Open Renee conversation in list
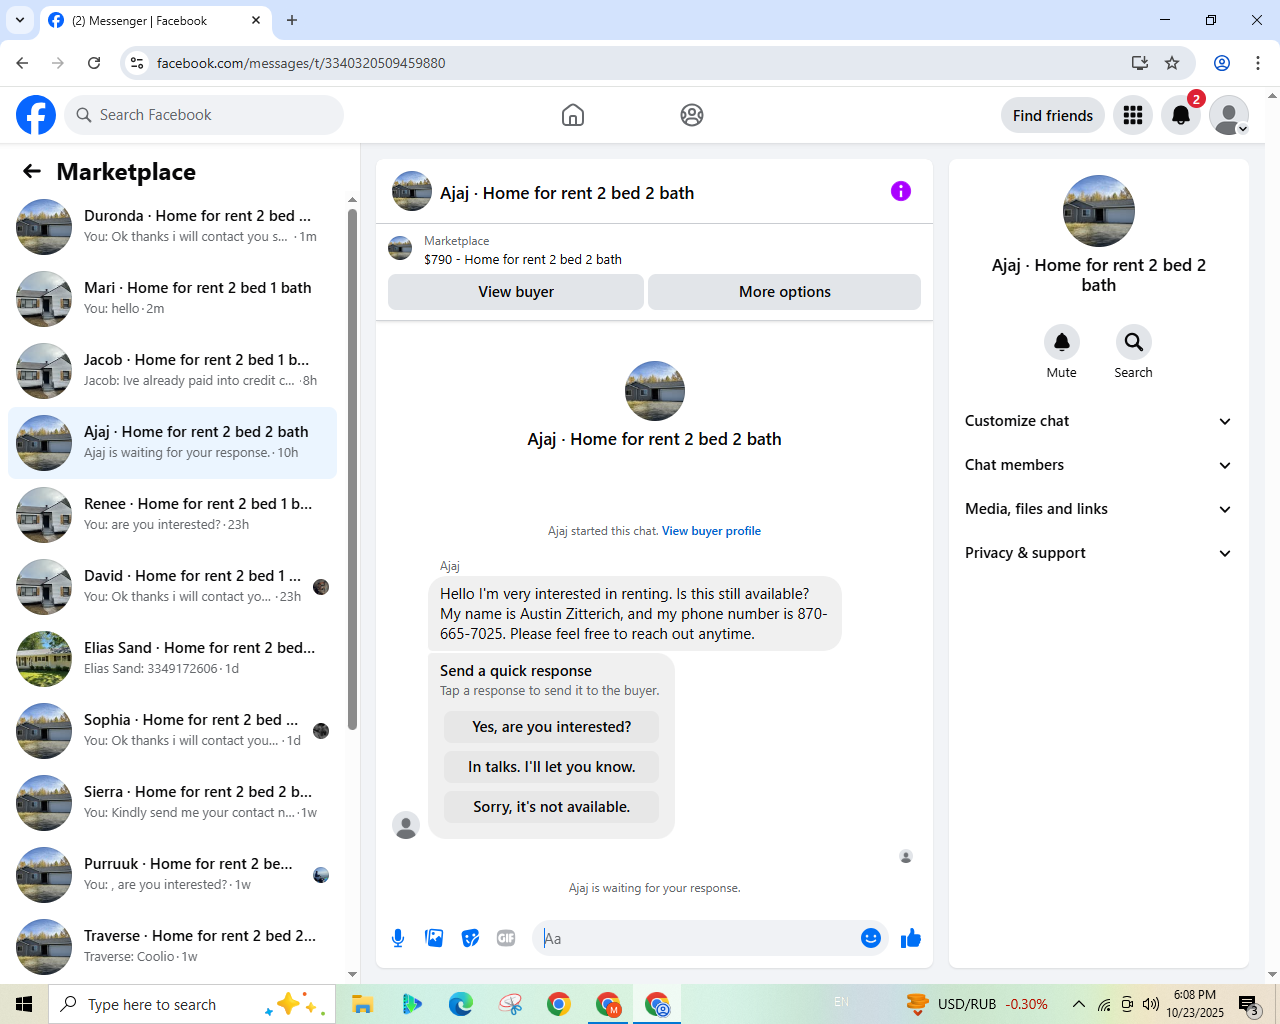Image resolution: width=1280 pixels, height=1024 pixels. point(173,515)
